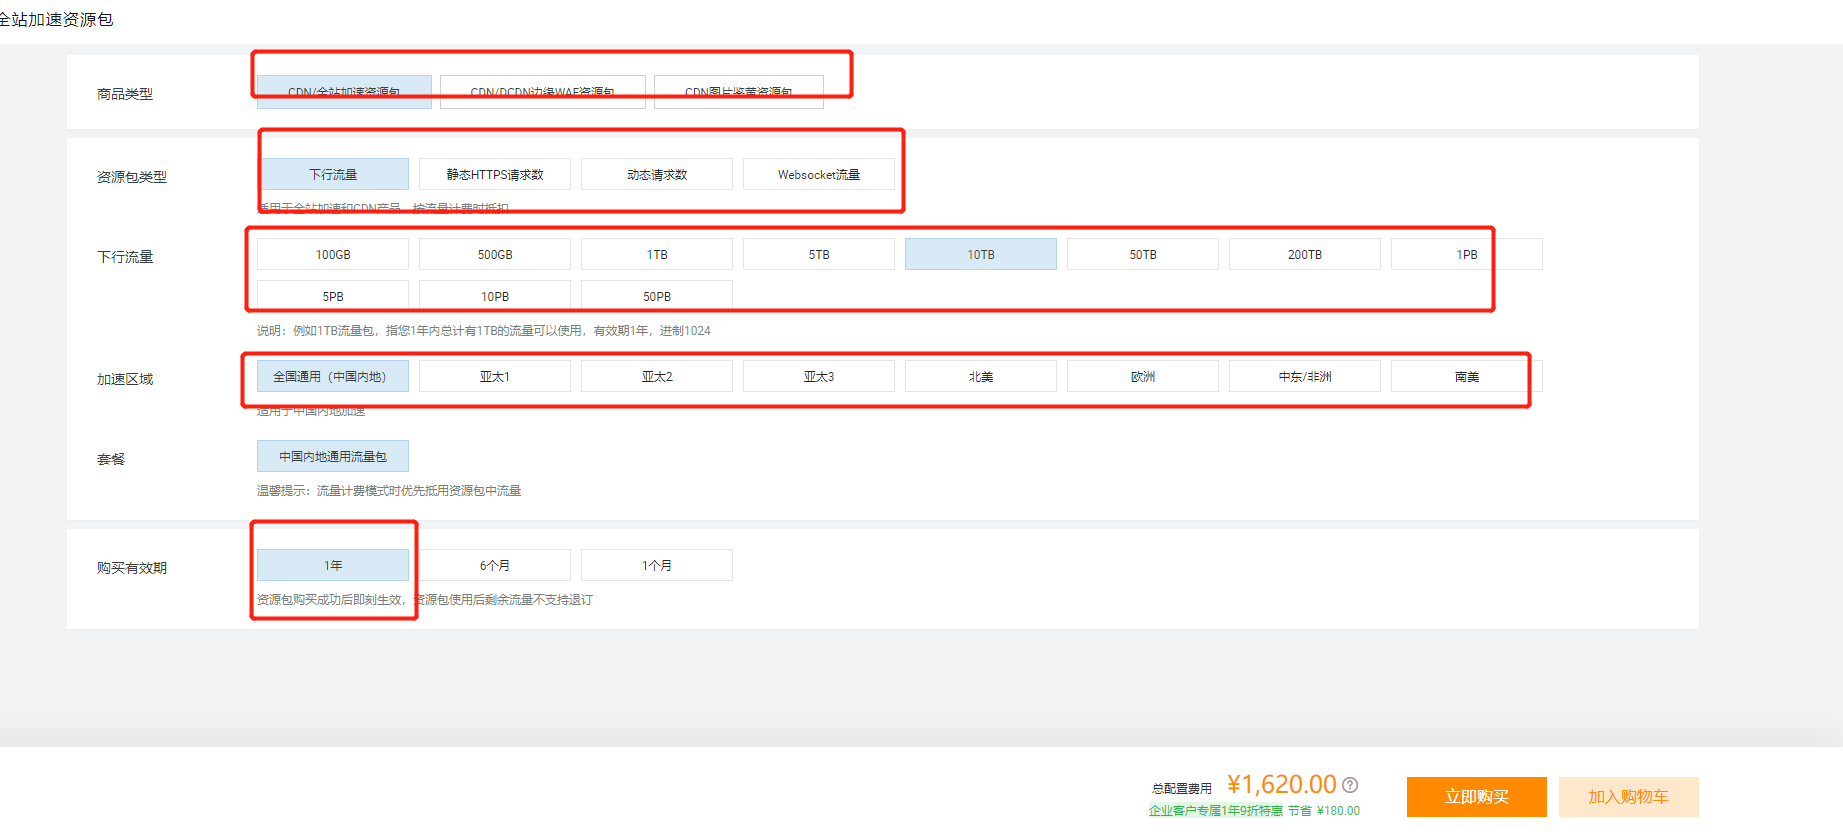Select the 中国内地通用流量包 plan
This screenshot has height=835, width=1843.
tap(333, 457)
